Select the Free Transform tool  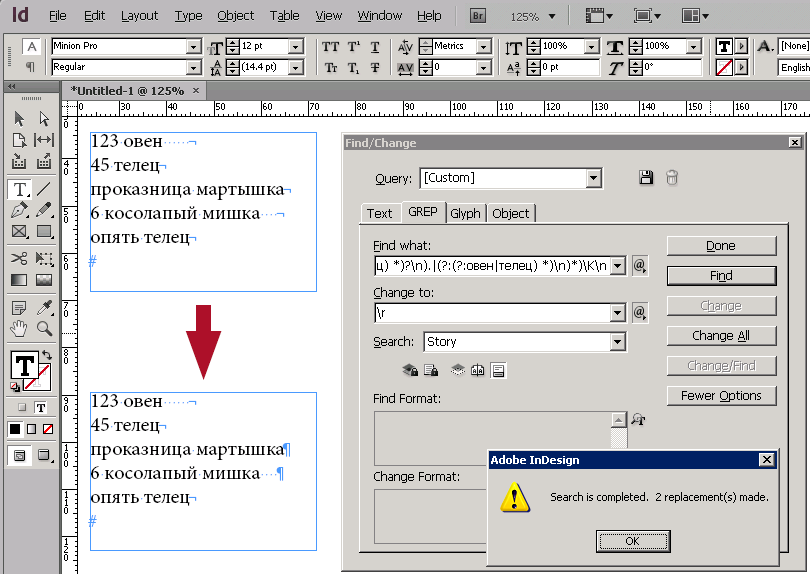(x=44, y=258)
